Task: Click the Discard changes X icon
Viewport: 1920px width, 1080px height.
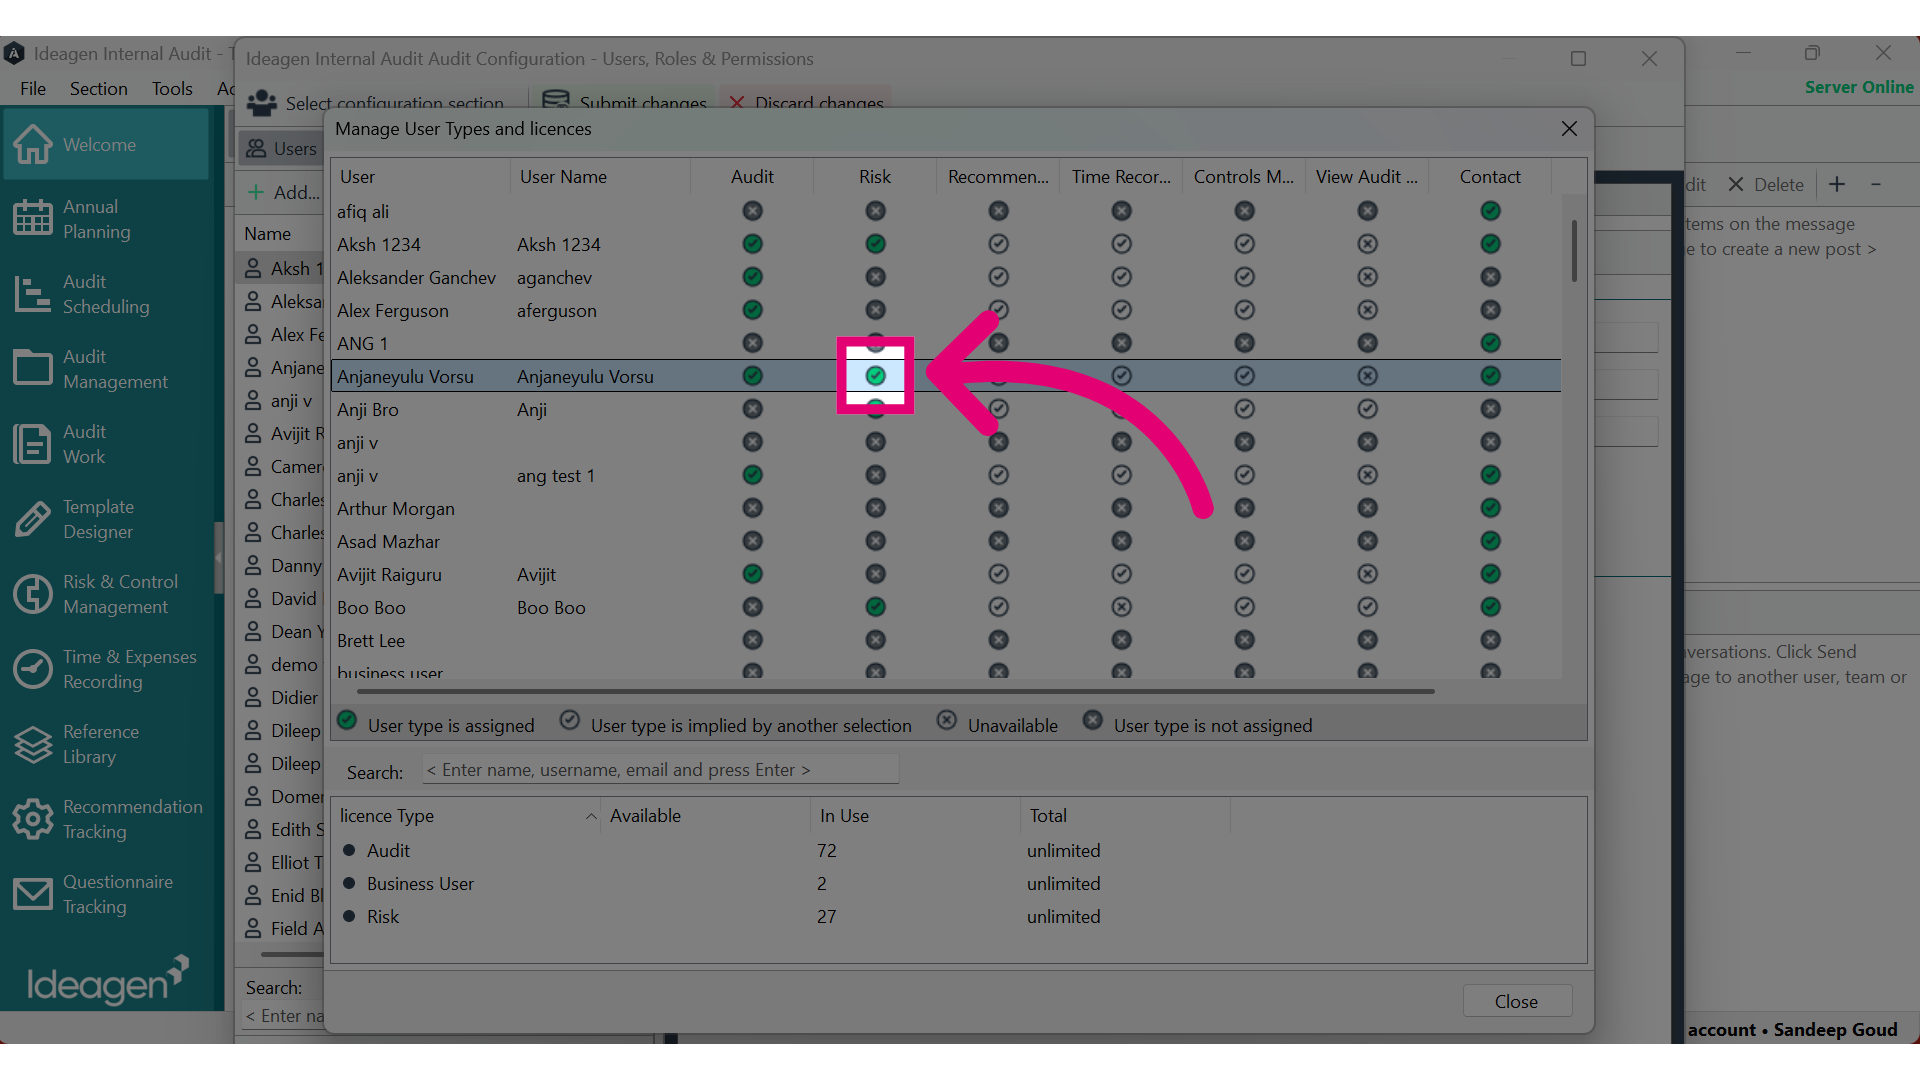Action: click(737, 102)
